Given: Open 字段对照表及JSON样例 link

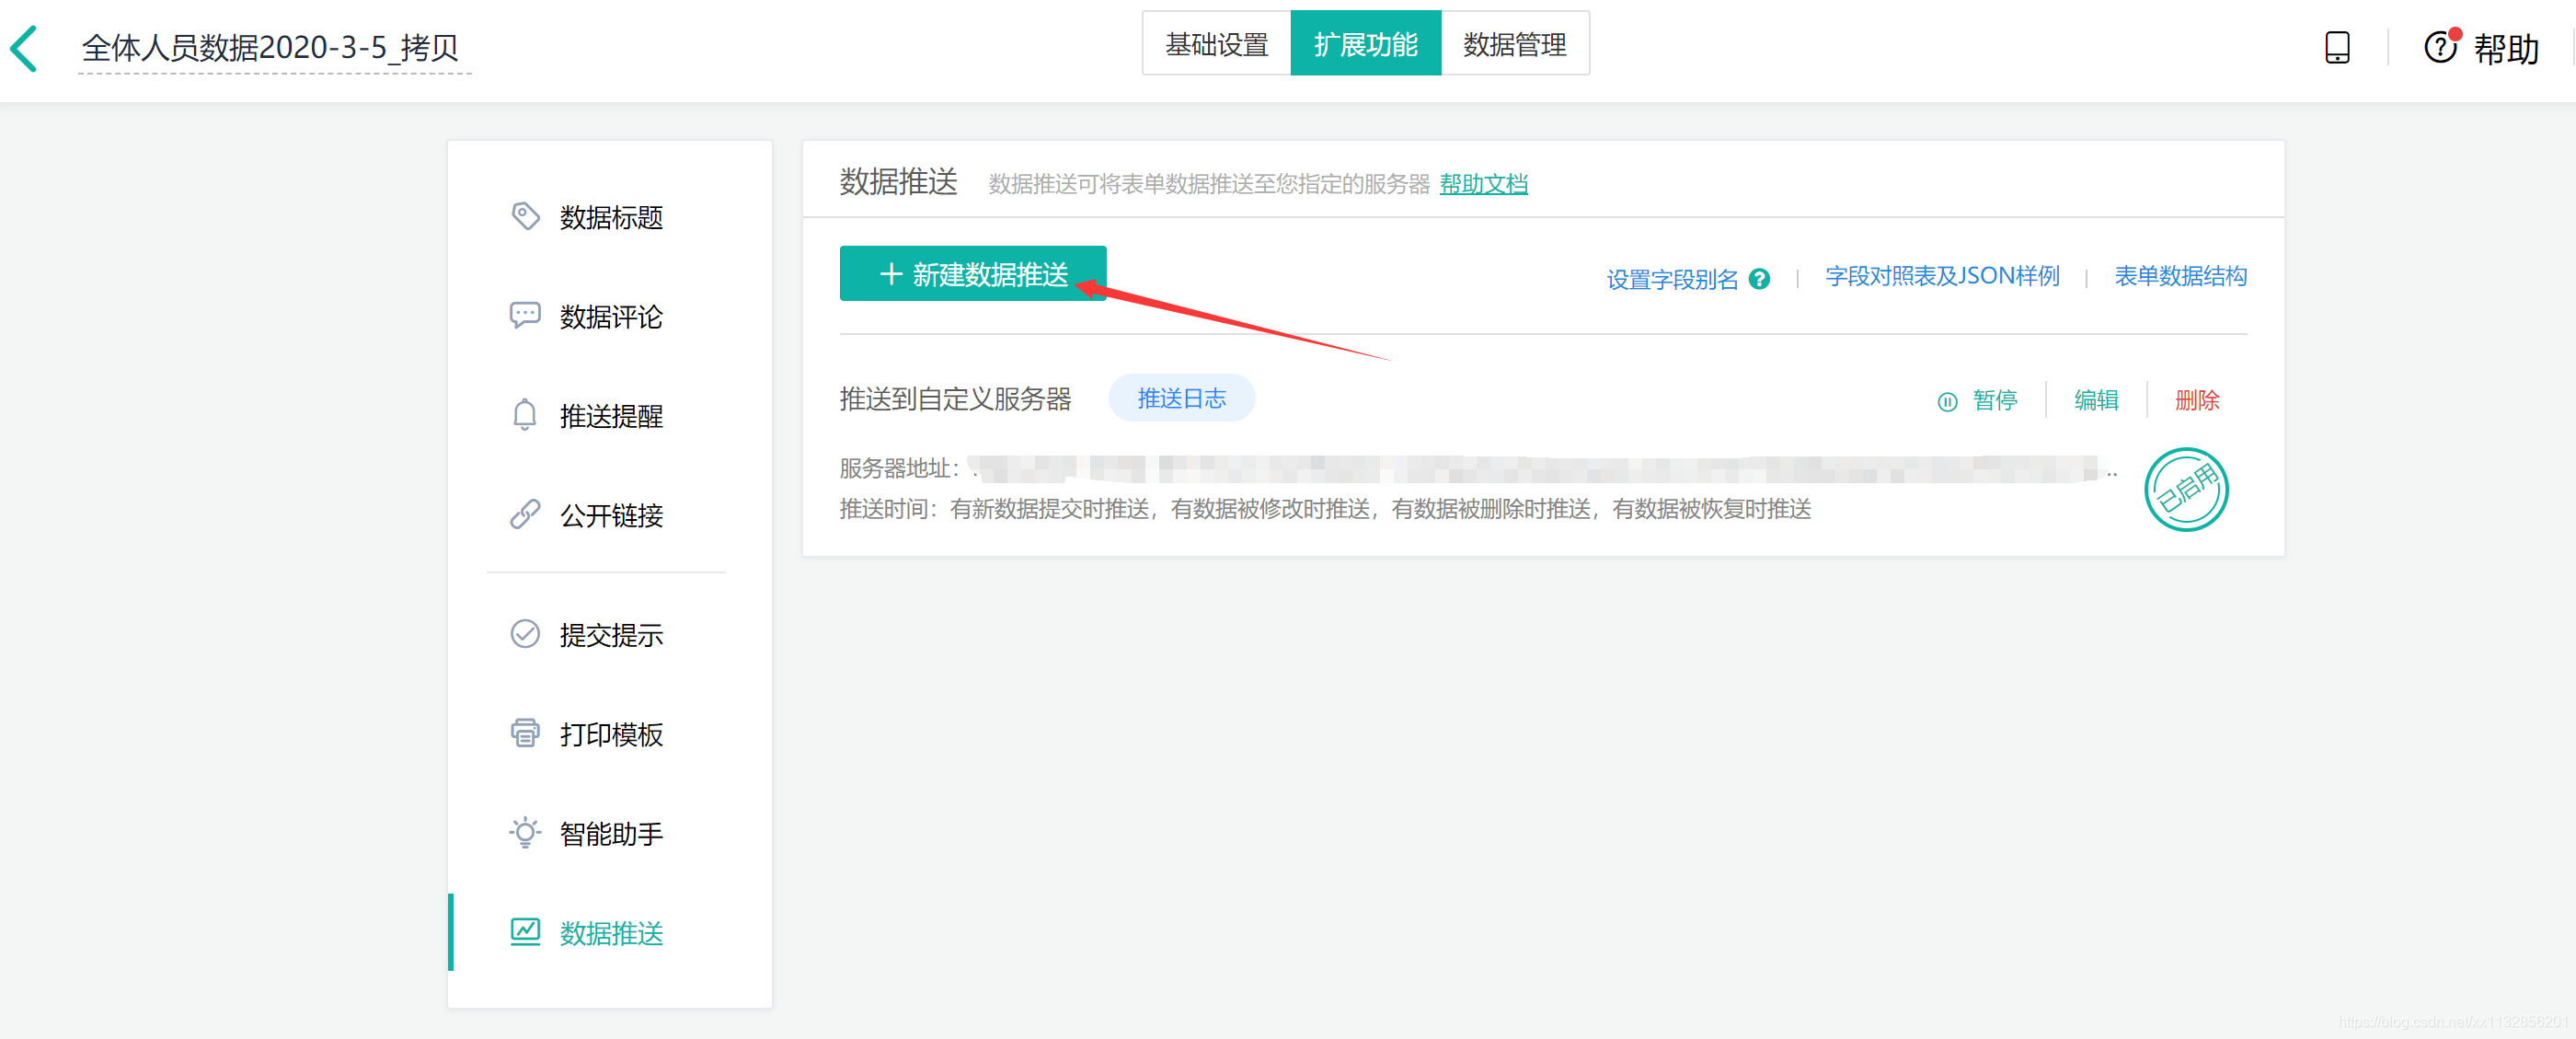Looking at the screenshot, I should (x=1942, y=276).
